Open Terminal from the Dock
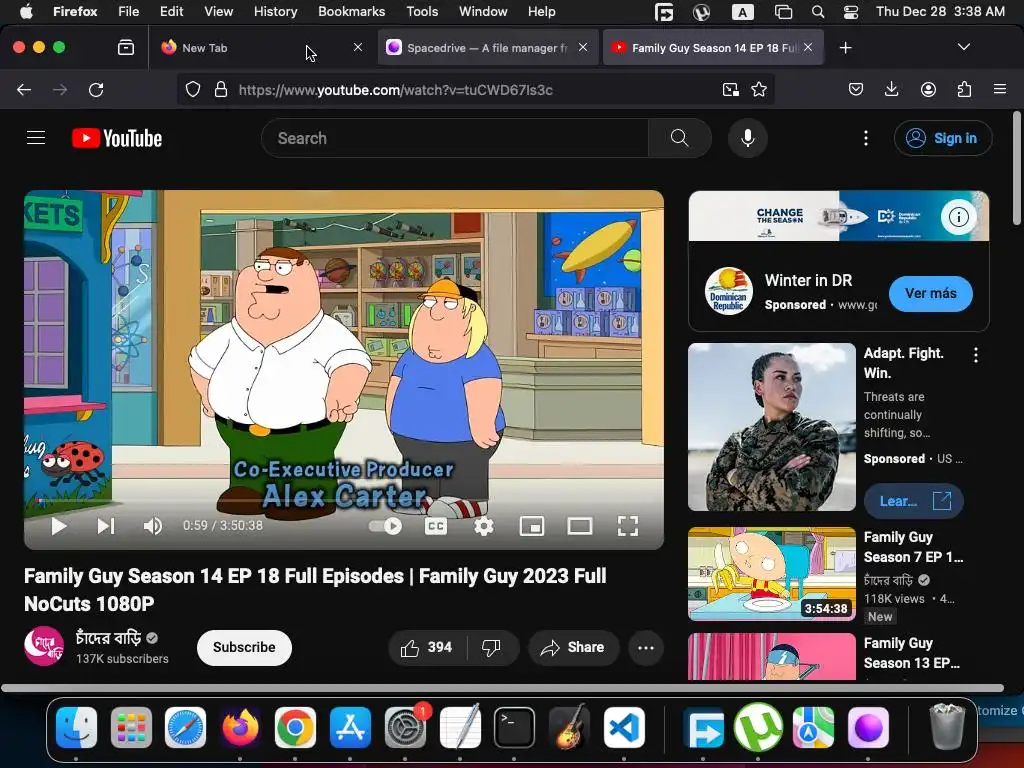 click(x=514, y=728)
